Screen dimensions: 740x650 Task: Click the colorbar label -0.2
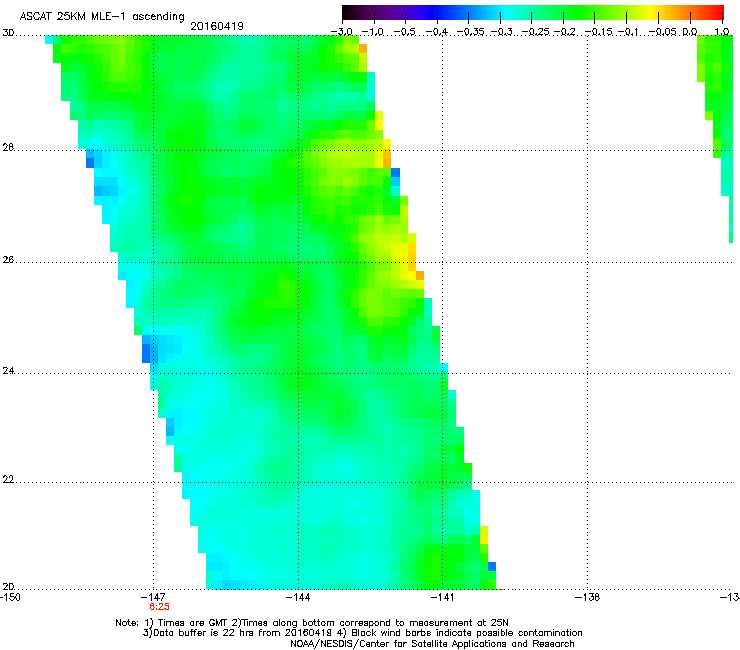pos(565,32)
